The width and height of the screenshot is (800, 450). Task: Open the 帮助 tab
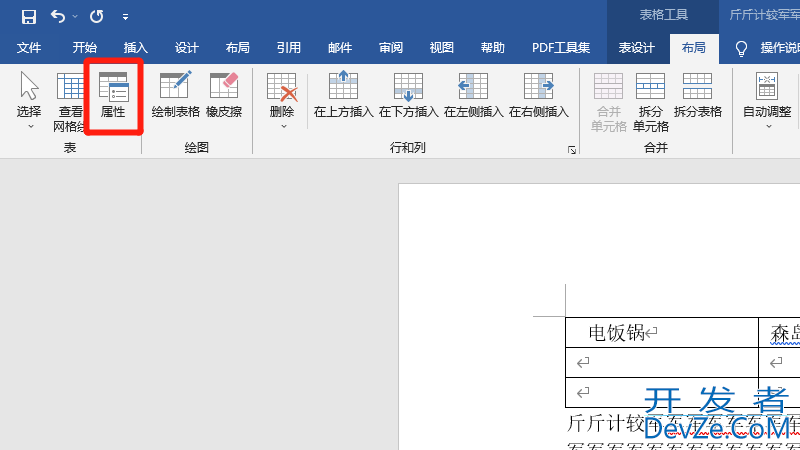click(x=493, y=48)
